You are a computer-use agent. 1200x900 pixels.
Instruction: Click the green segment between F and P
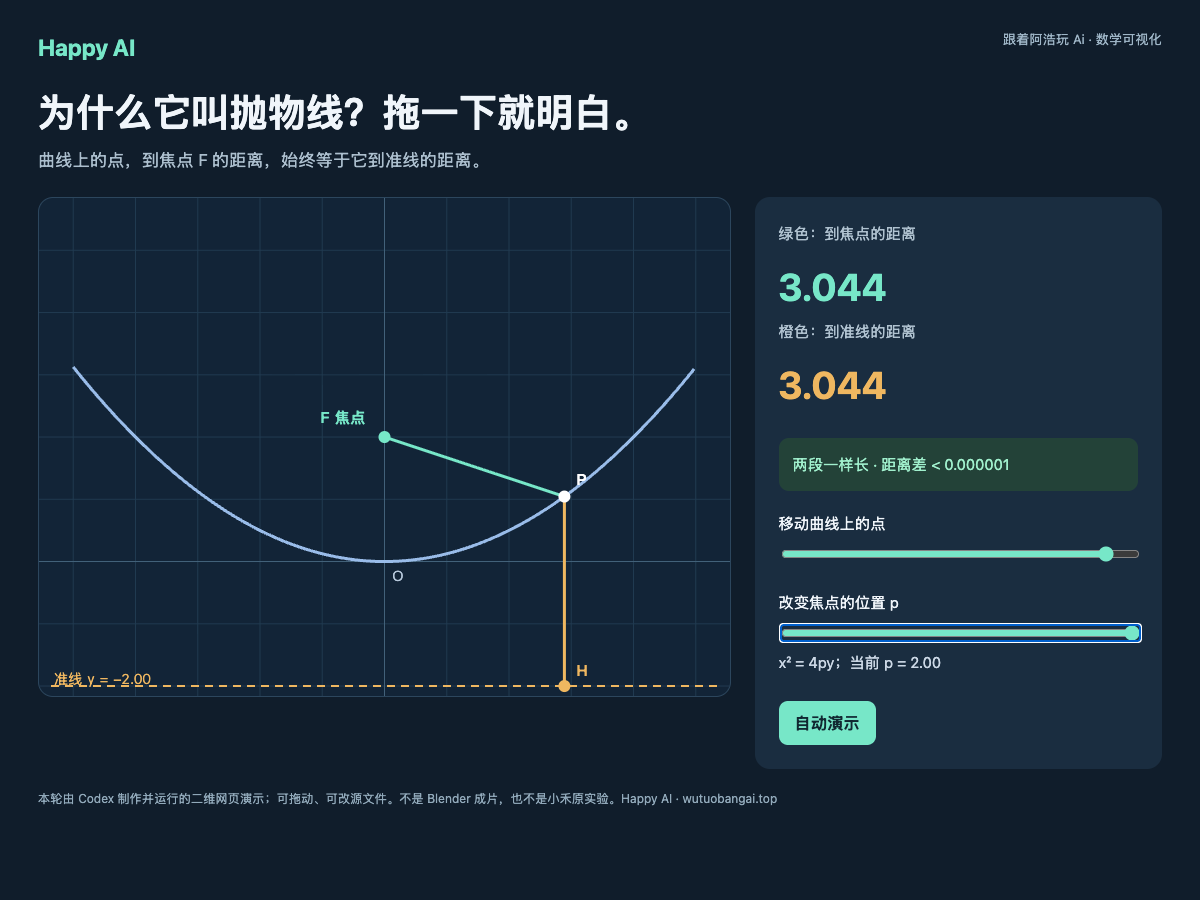point(474,467)
